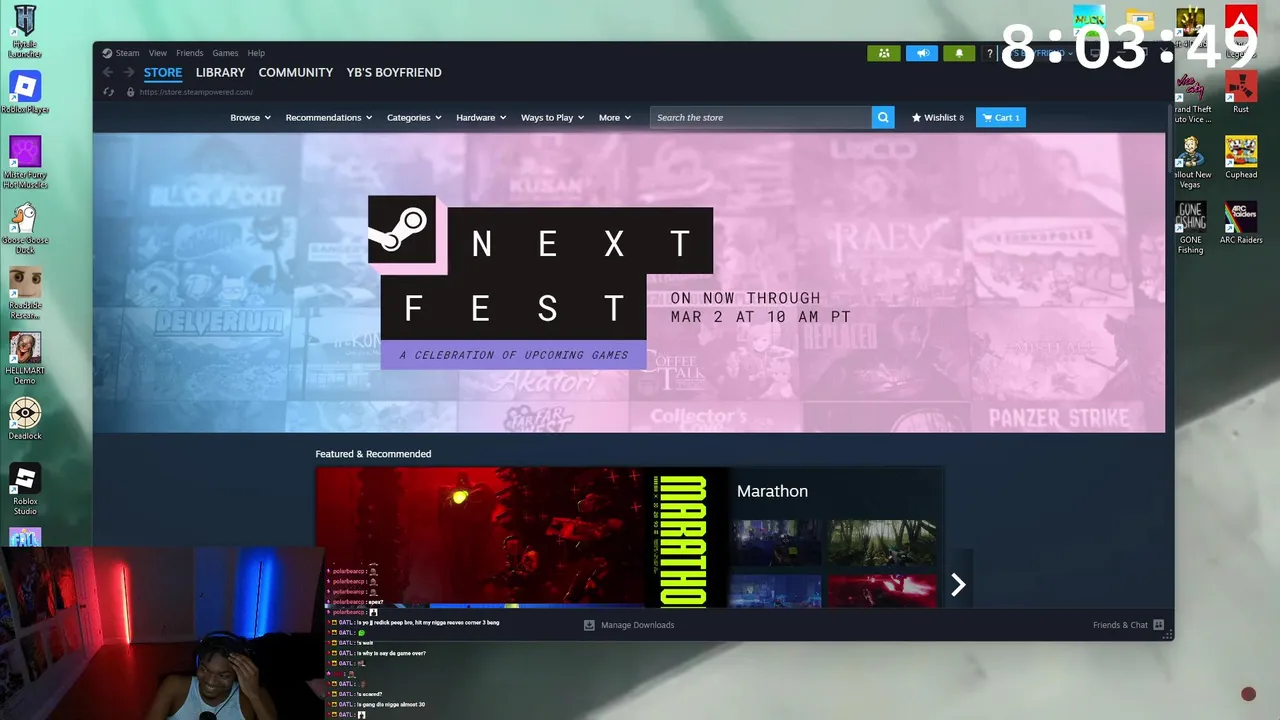Select the red Marathon screenshot thumbnail

click(x=882, y=590)
